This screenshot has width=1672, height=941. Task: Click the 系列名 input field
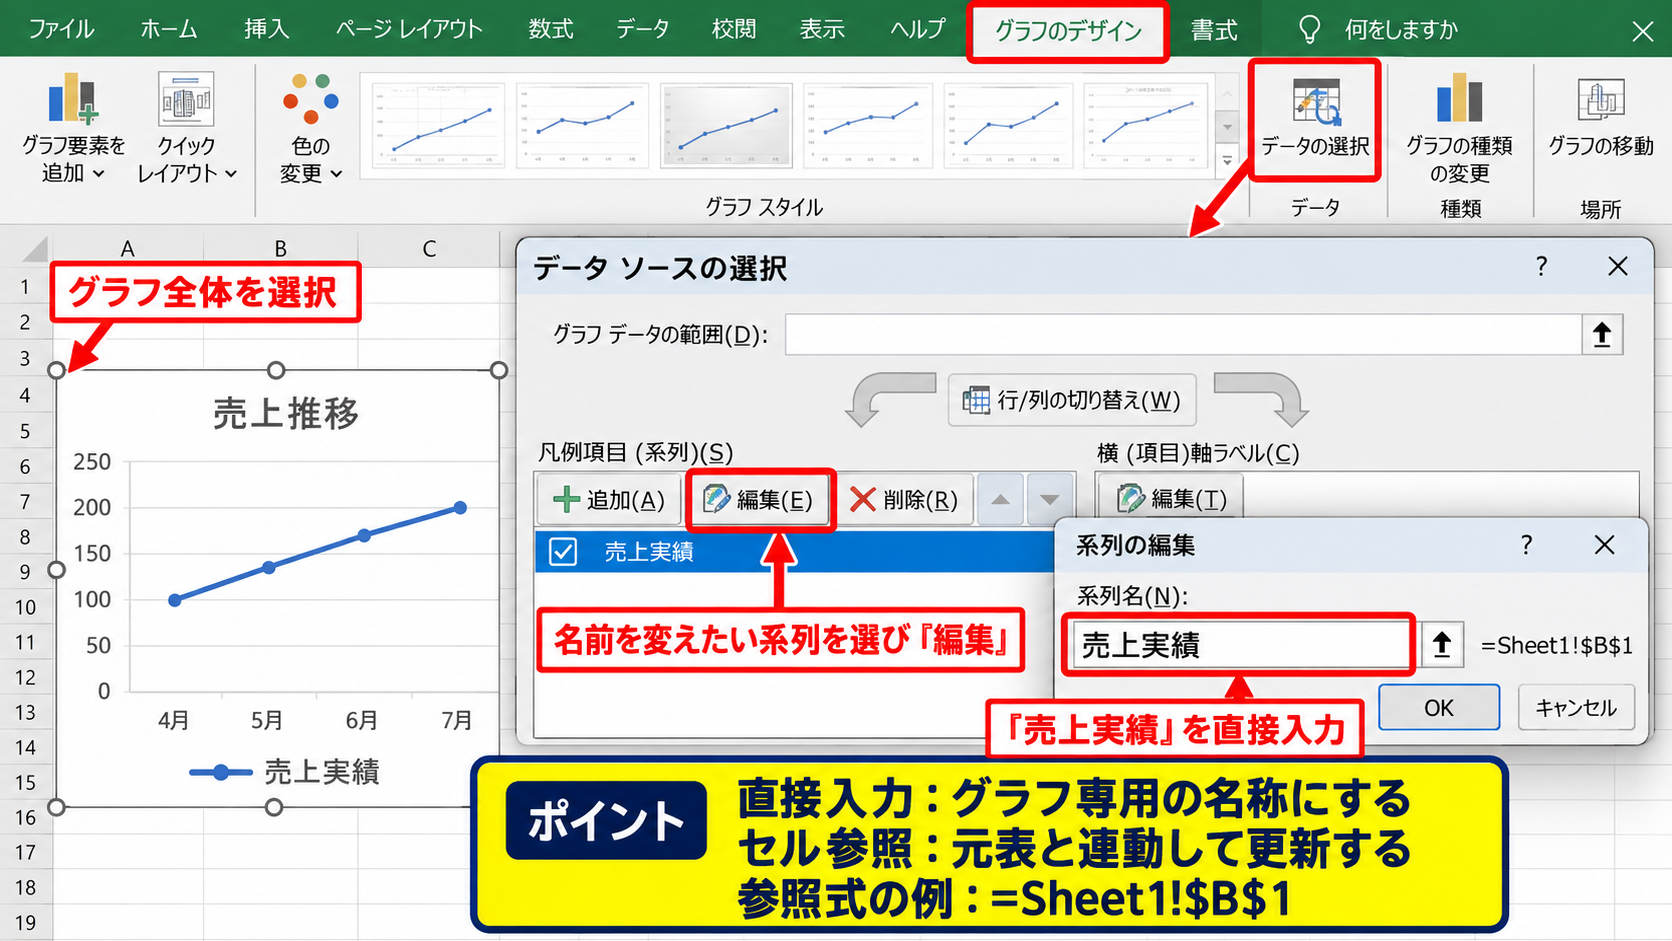pyautogui.click(x=1240, y=645)
